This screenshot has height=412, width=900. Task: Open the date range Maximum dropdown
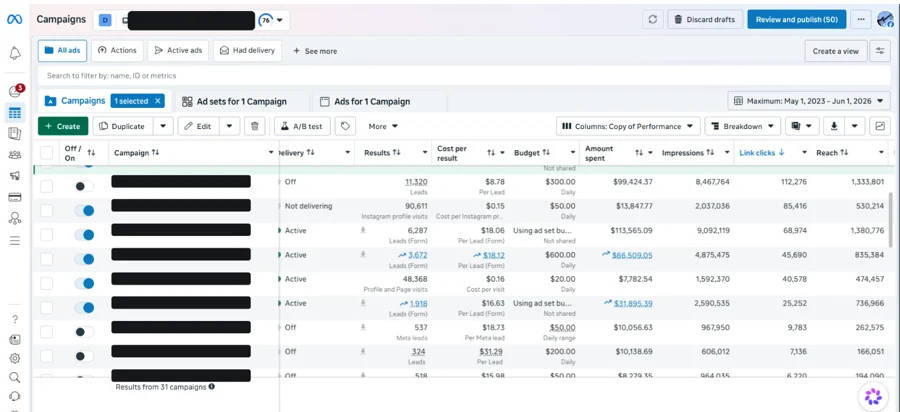click(809, 101)
